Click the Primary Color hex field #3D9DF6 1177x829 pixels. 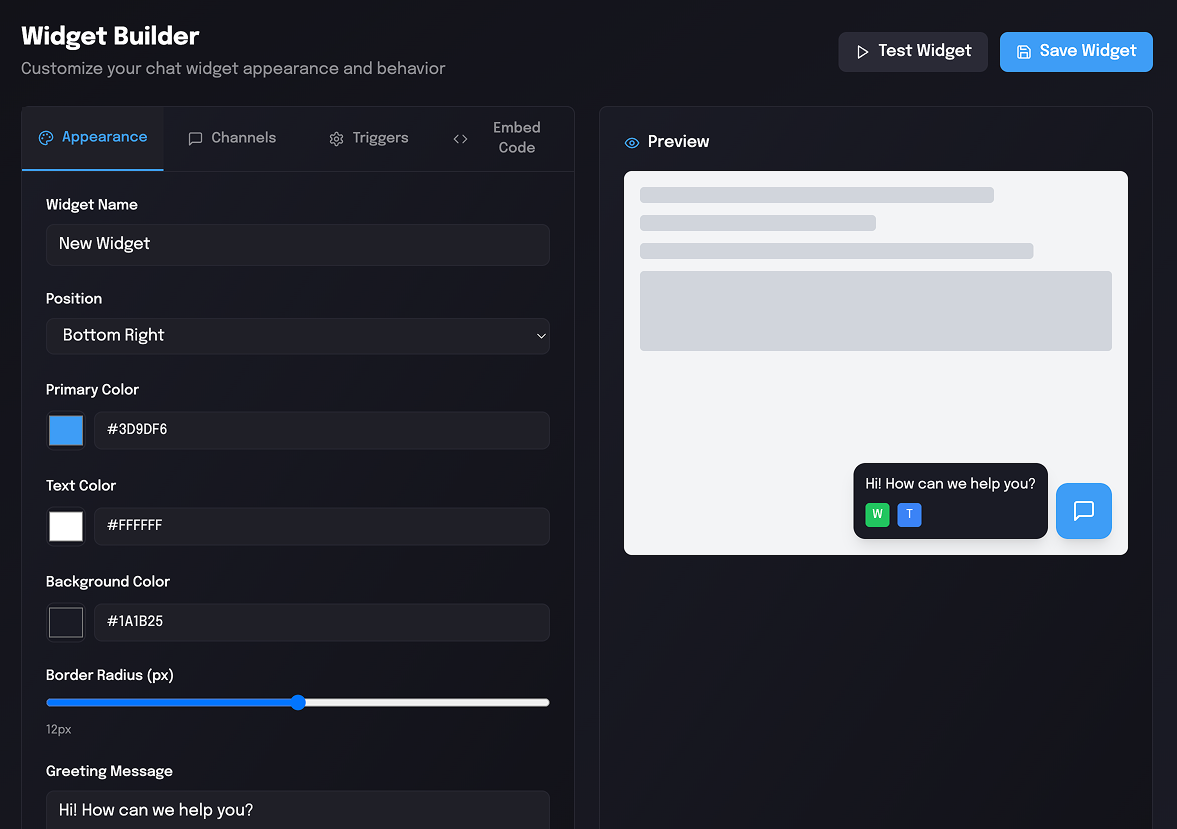(322, 430)
